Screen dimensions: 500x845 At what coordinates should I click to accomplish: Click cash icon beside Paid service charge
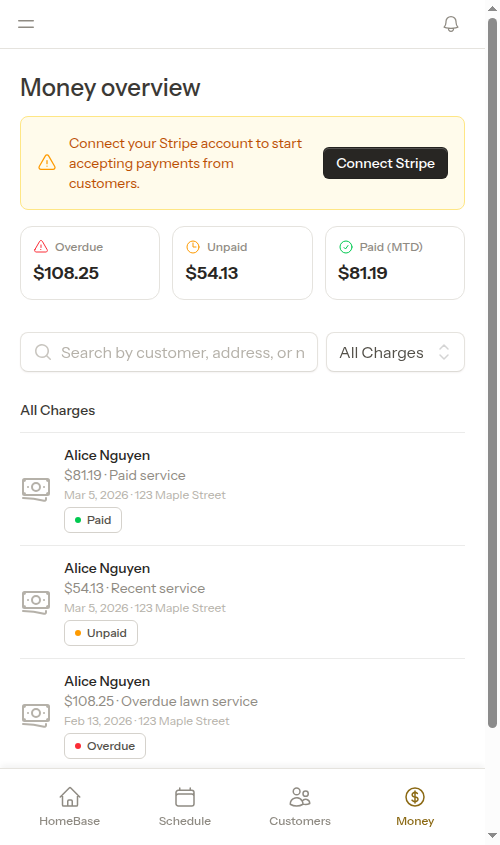36,489
